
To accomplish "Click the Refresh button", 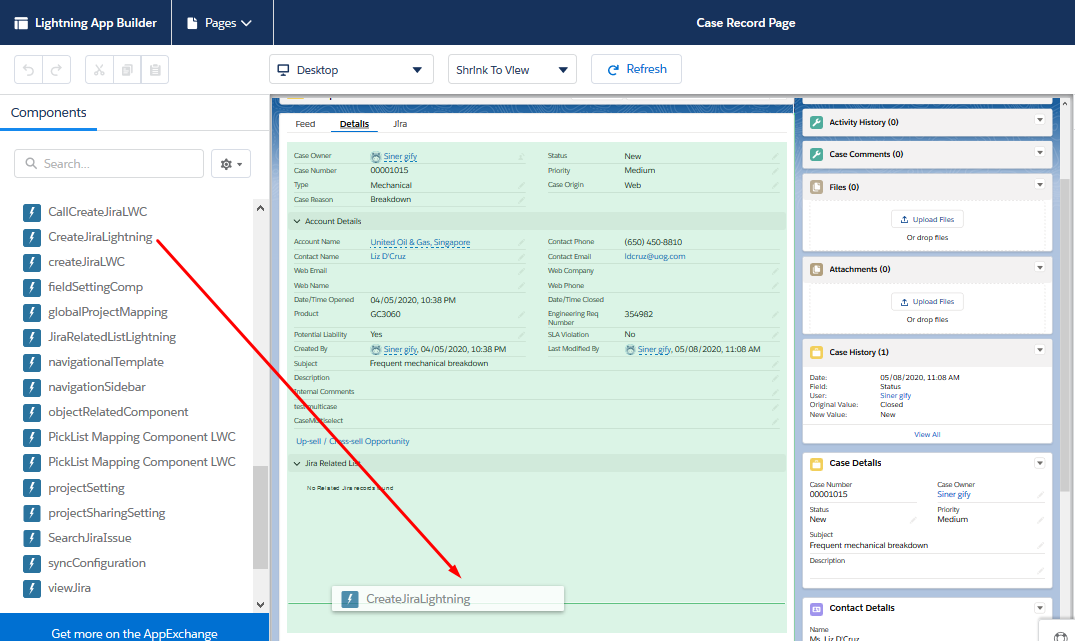I will [x=636, y=69].
